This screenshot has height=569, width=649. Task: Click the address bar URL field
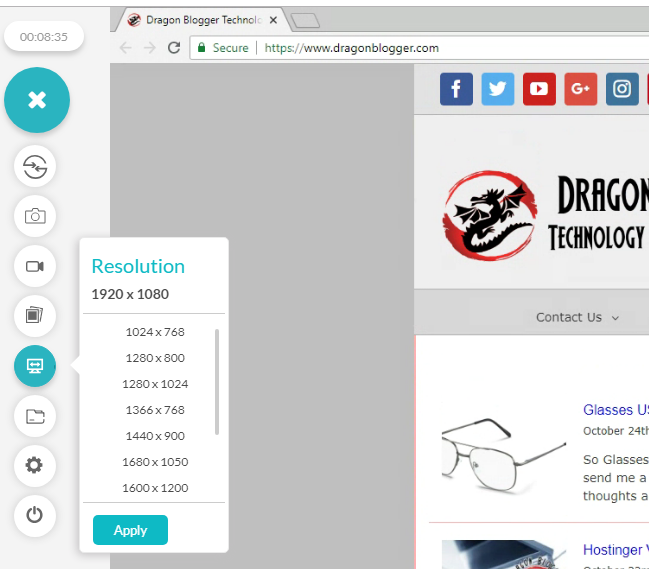click(x=419, y=48)
